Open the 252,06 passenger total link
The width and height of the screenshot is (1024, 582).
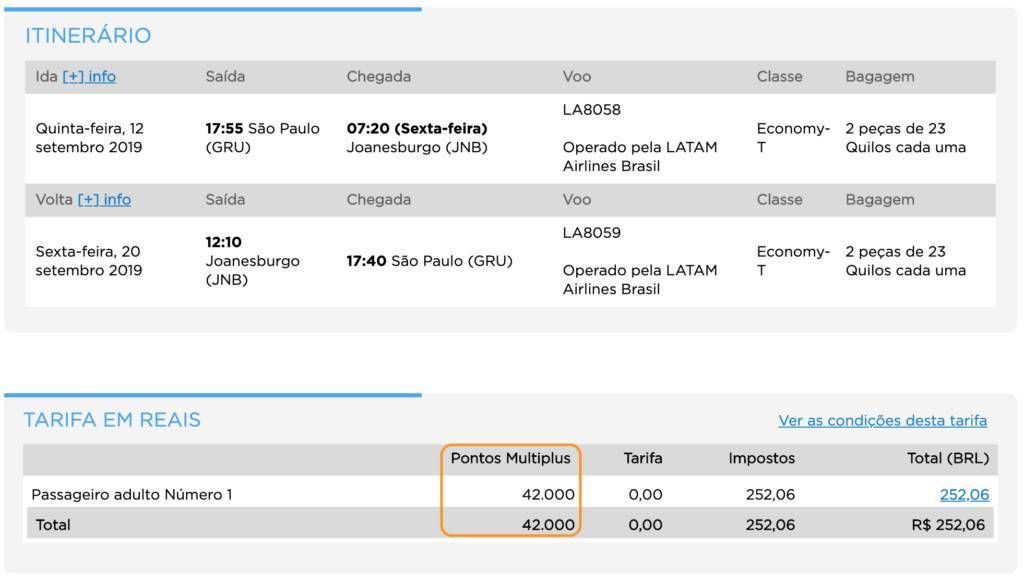964,494
